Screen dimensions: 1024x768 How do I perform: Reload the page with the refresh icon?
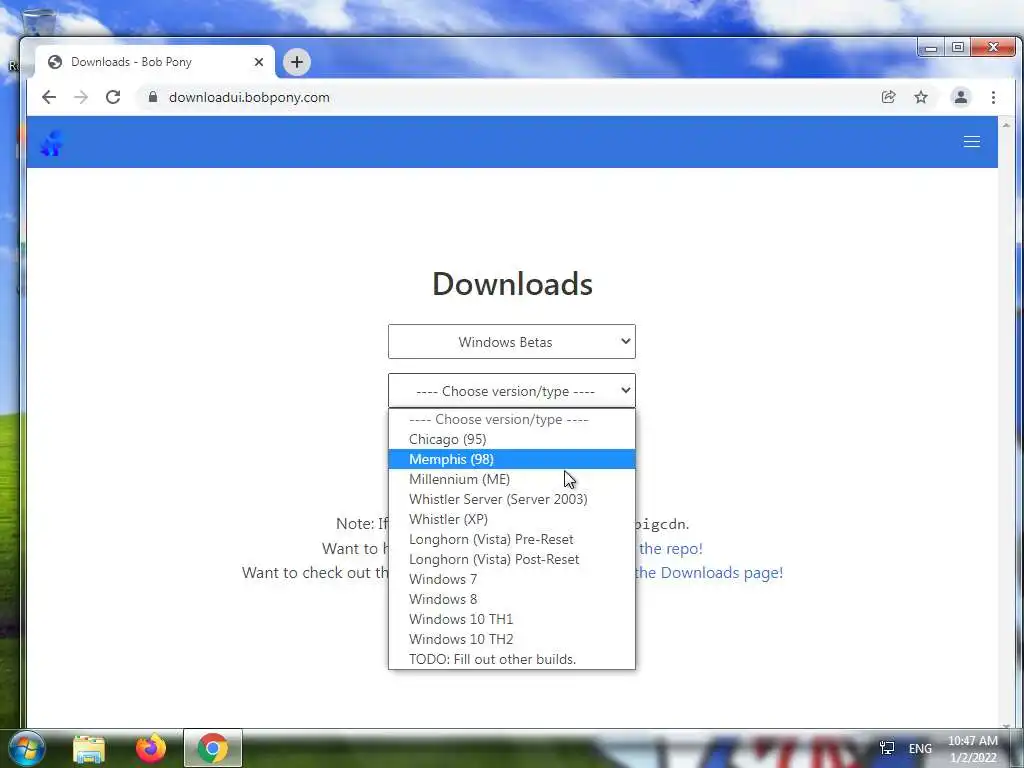coord(113,97)
